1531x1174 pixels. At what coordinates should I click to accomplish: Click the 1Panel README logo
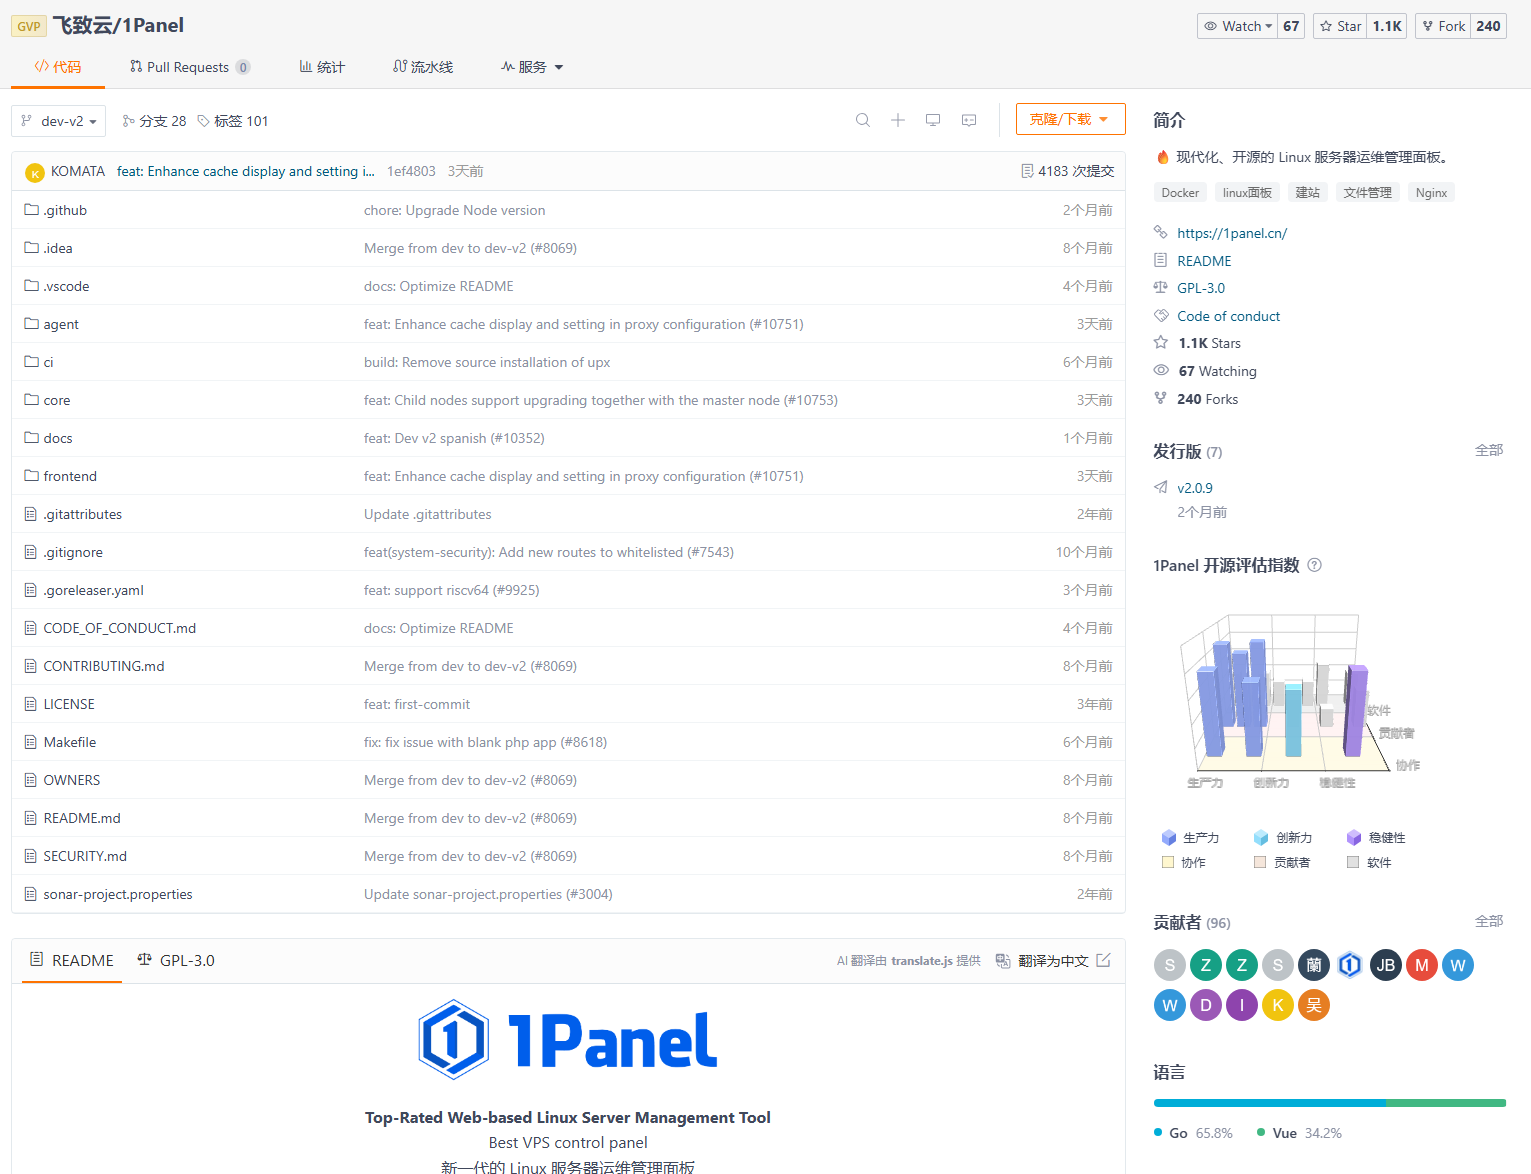coord(567,1040)
